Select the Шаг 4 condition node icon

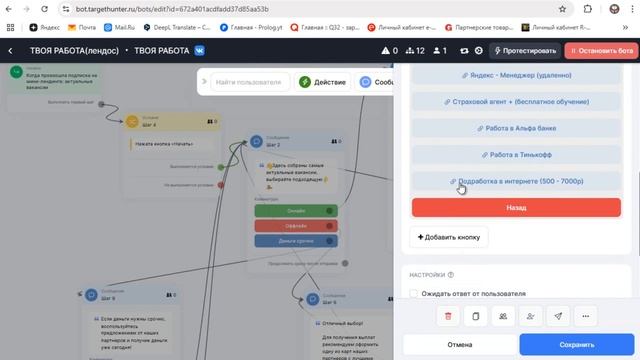coord(132,121)
